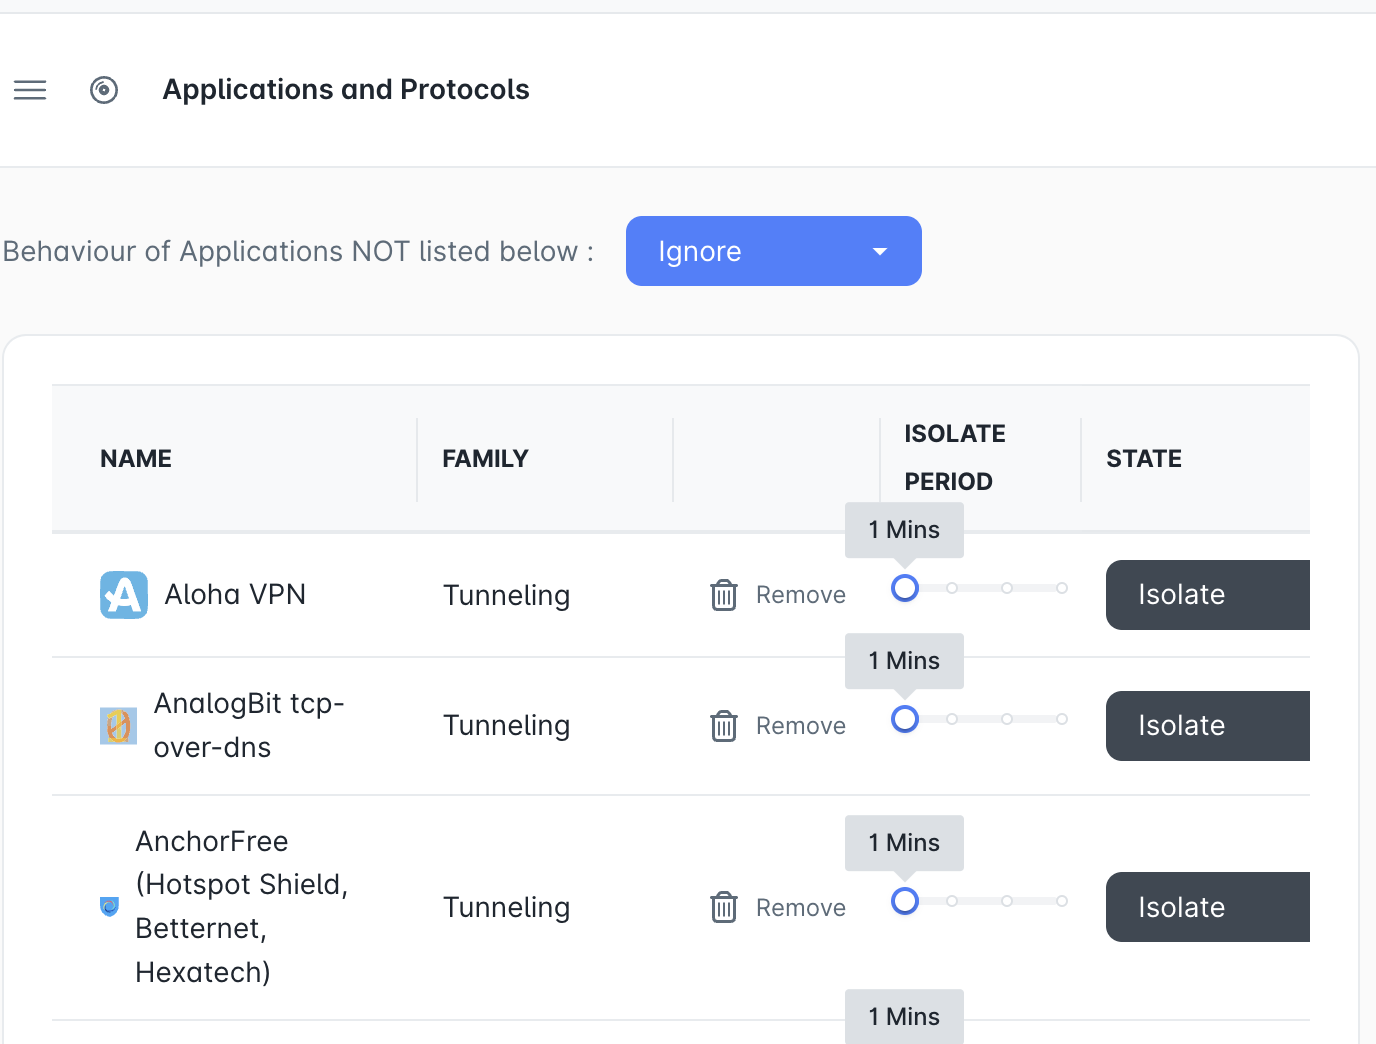Open the hamburger menu icon
Viewport: 1376px width, 1044px height.
[30, 90]
